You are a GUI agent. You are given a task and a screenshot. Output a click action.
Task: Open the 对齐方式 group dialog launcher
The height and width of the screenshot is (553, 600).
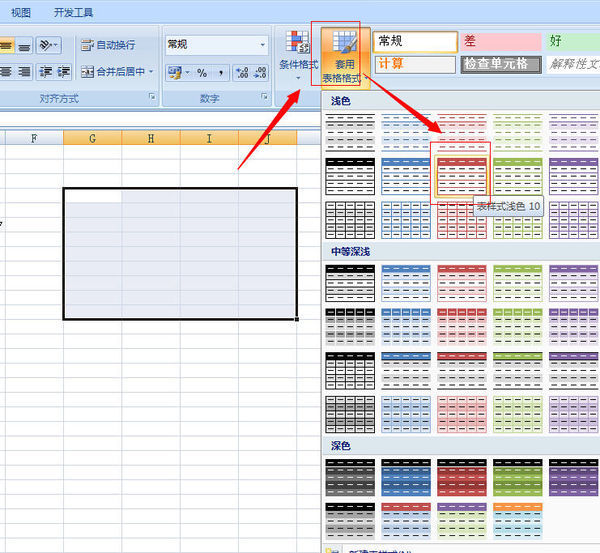(152, 98)
